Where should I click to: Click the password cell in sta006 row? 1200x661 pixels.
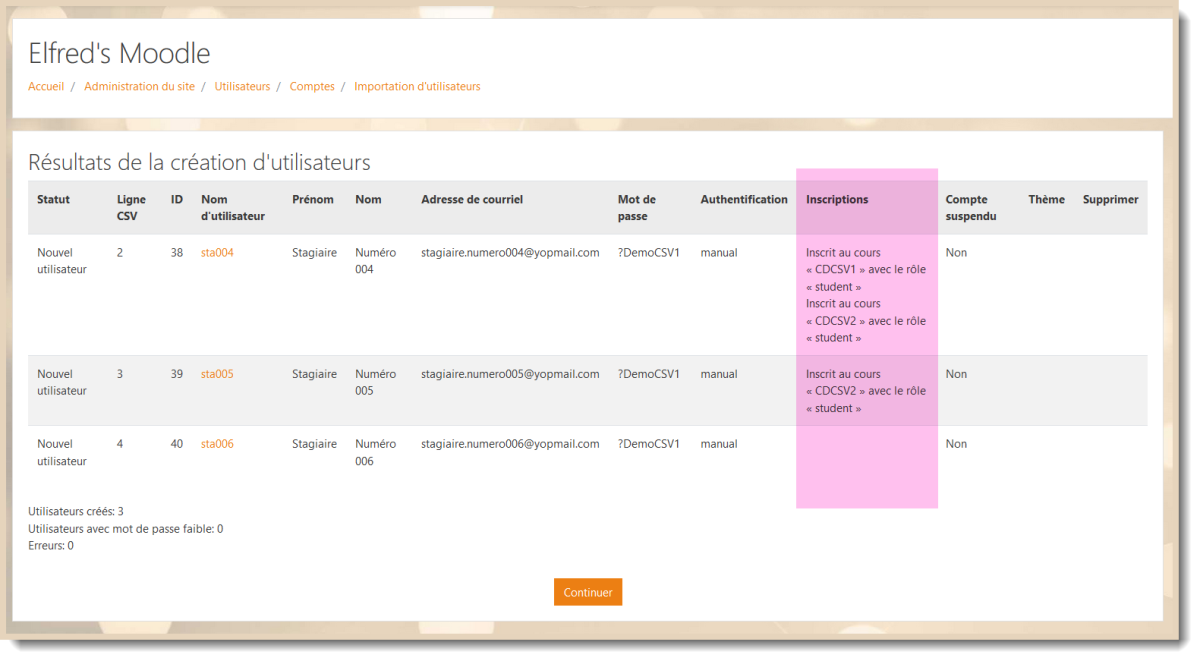649,444
